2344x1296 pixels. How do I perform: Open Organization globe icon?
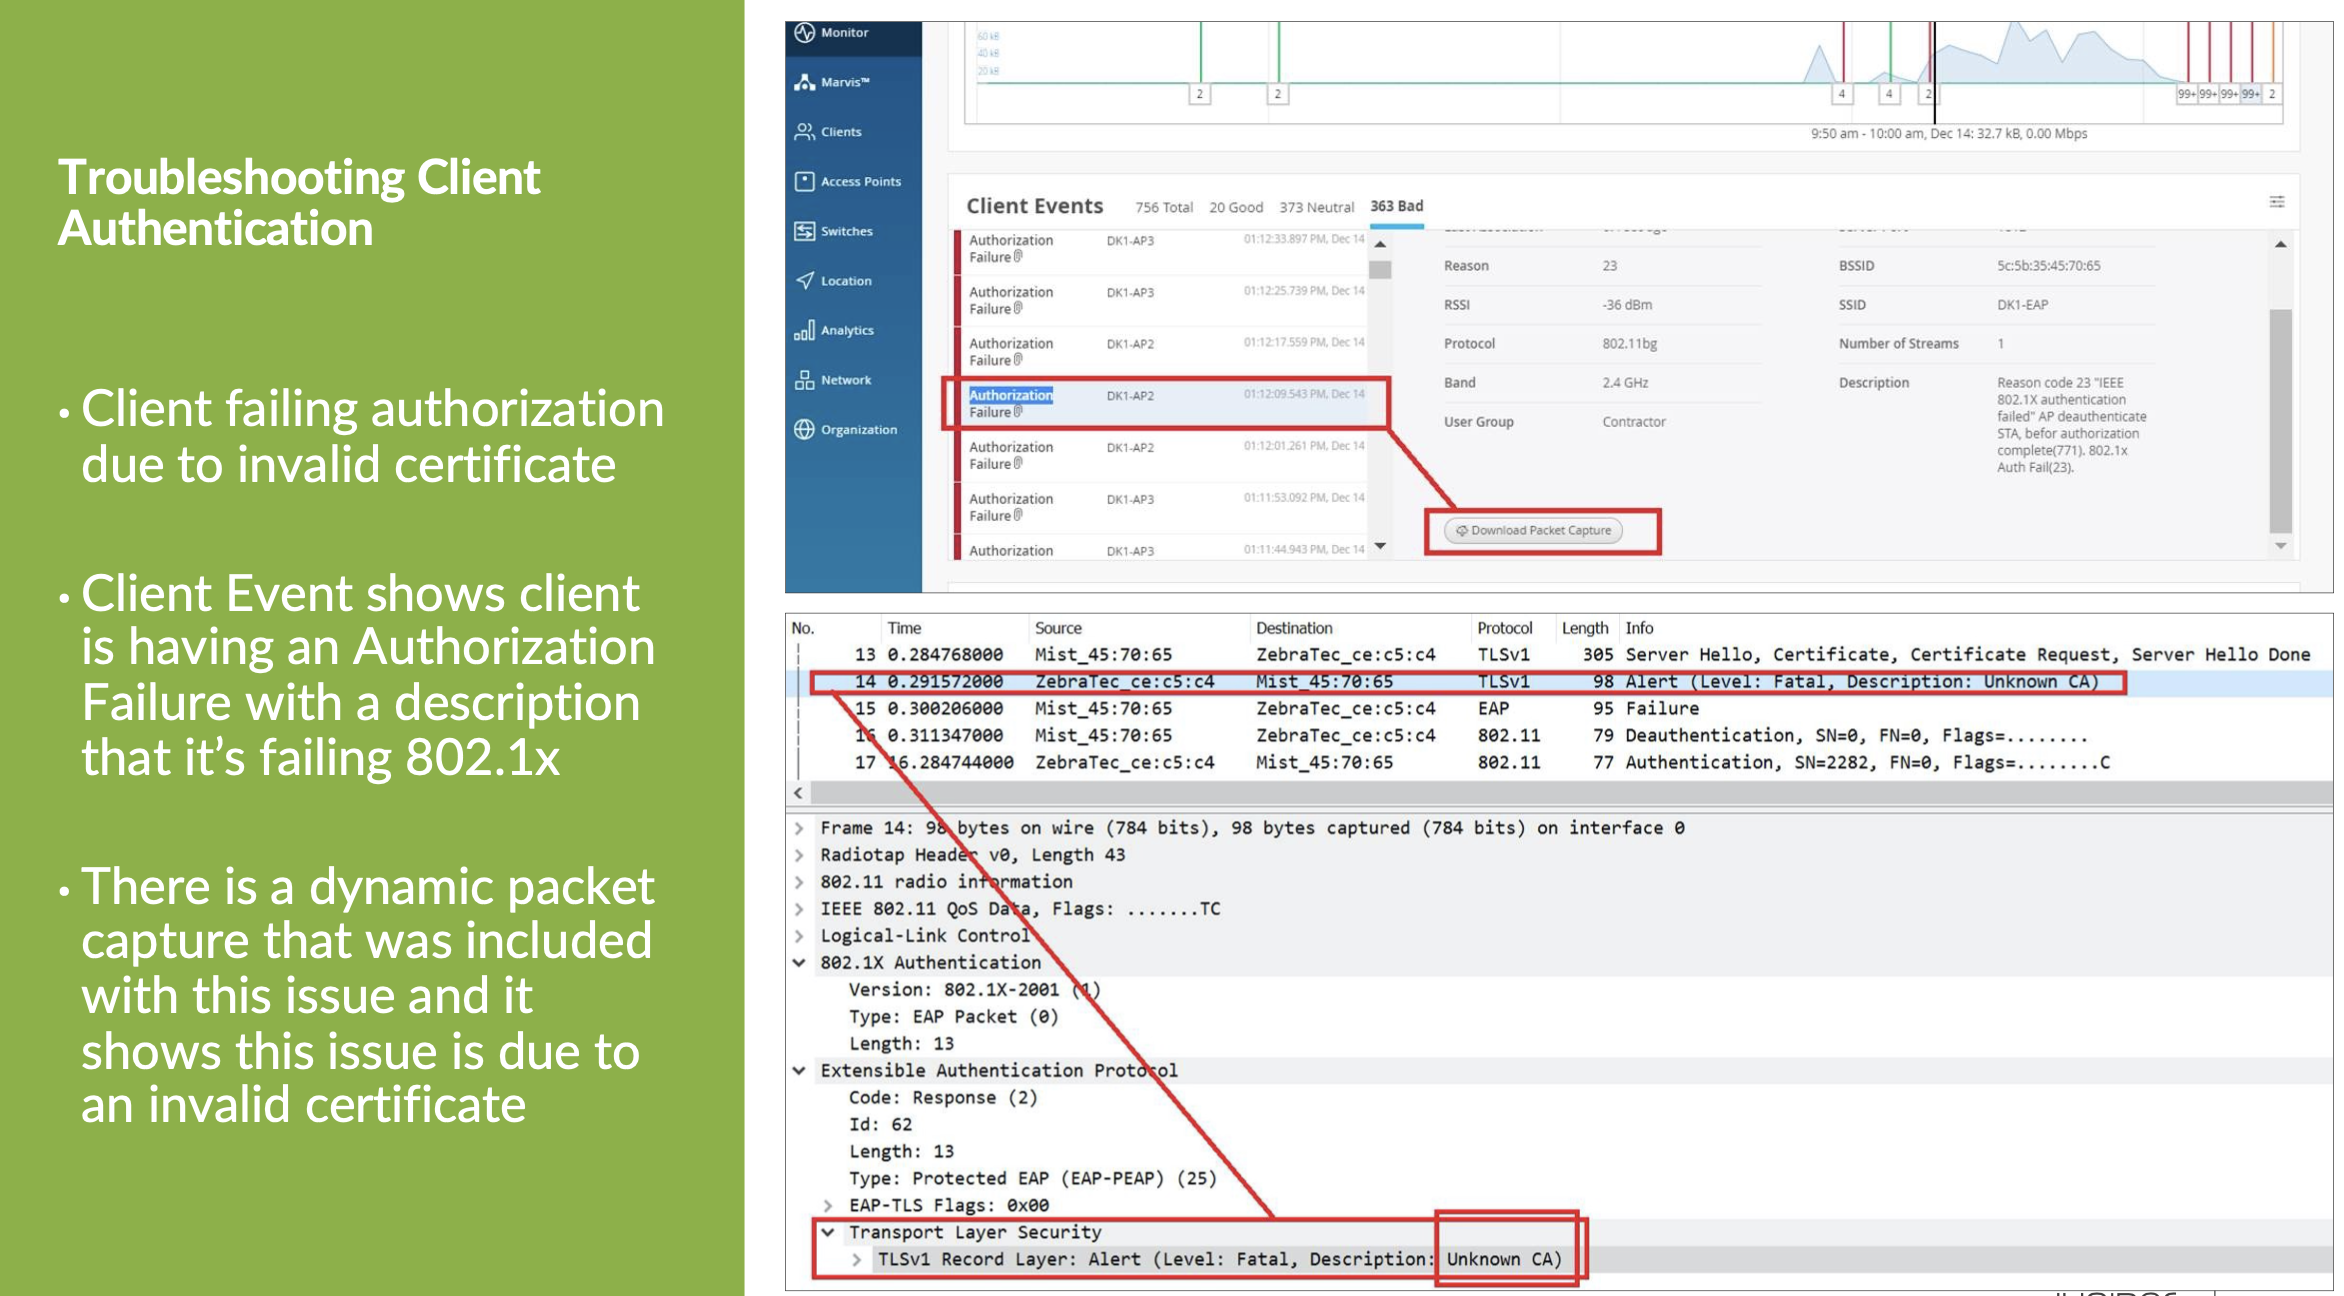805,429
